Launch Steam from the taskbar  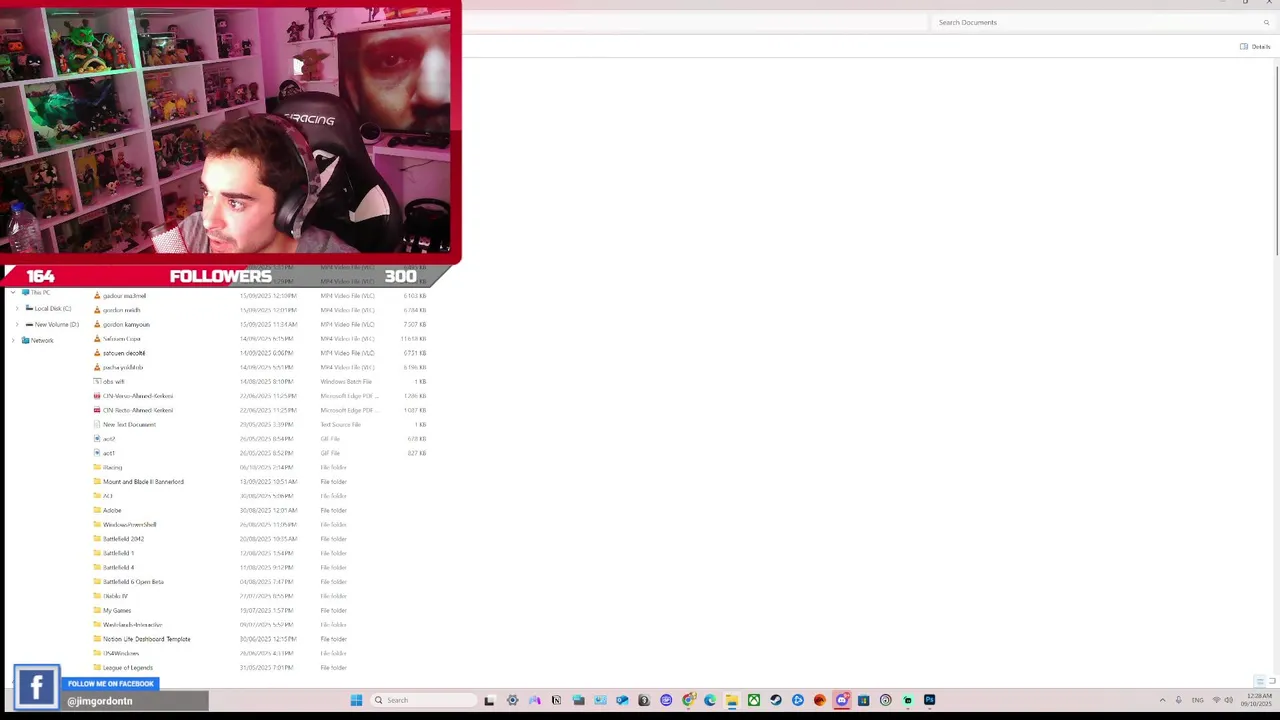[776, 700]
